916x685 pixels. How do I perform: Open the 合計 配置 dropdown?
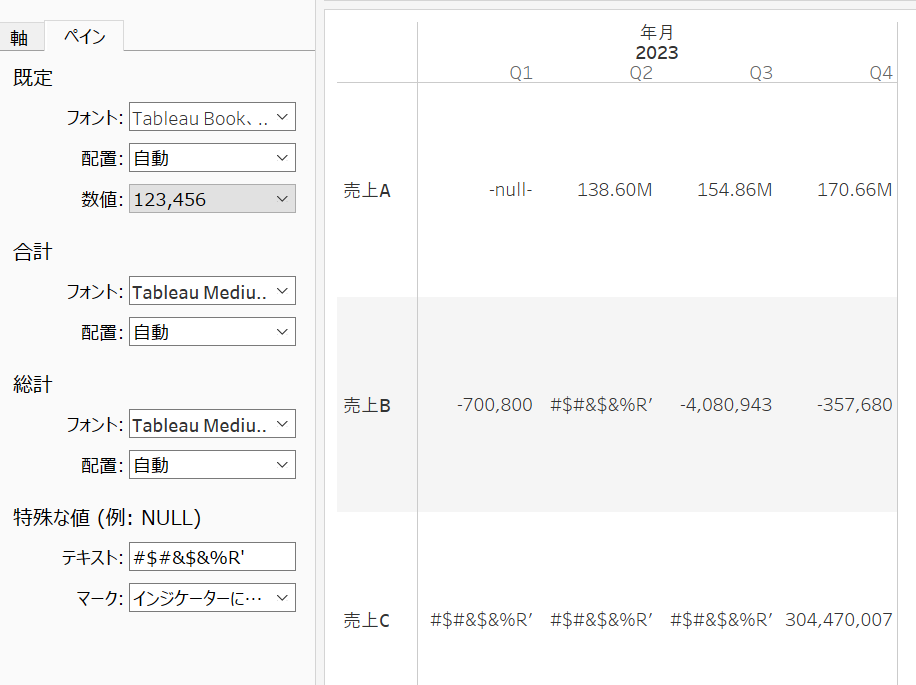click(212, 332)
